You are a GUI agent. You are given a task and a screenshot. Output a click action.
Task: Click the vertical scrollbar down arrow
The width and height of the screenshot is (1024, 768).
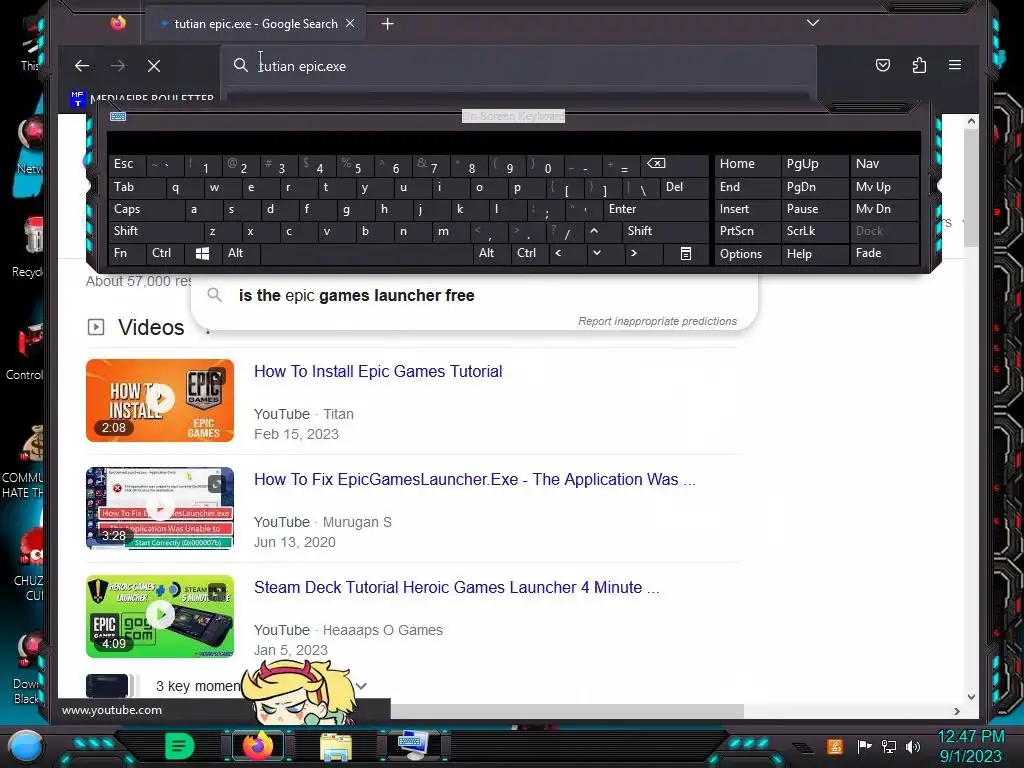[x=971, y=697]
